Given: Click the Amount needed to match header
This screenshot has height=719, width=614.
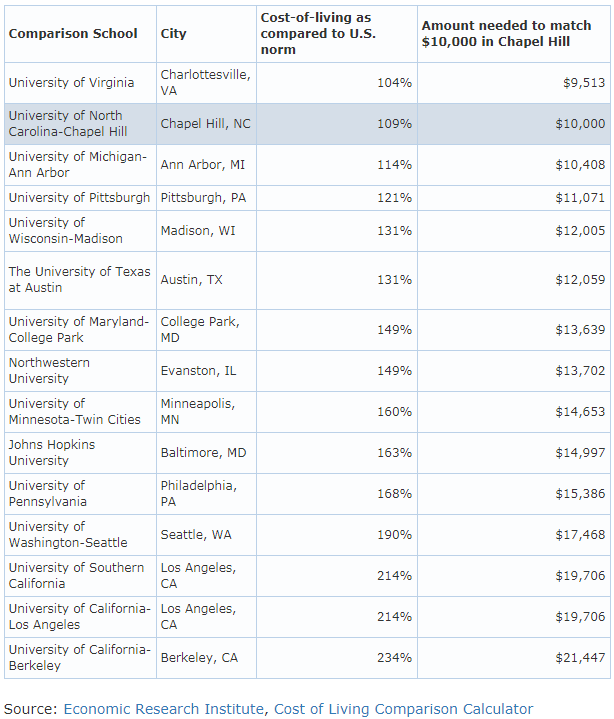Looking at the screenshot, I should click(x=514, y=33).
